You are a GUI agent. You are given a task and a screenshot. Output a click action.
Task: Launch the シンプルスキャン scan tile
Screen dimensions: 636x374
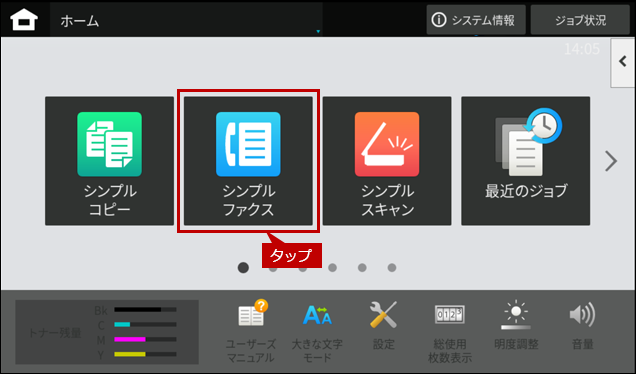click(x=387, y=161)
